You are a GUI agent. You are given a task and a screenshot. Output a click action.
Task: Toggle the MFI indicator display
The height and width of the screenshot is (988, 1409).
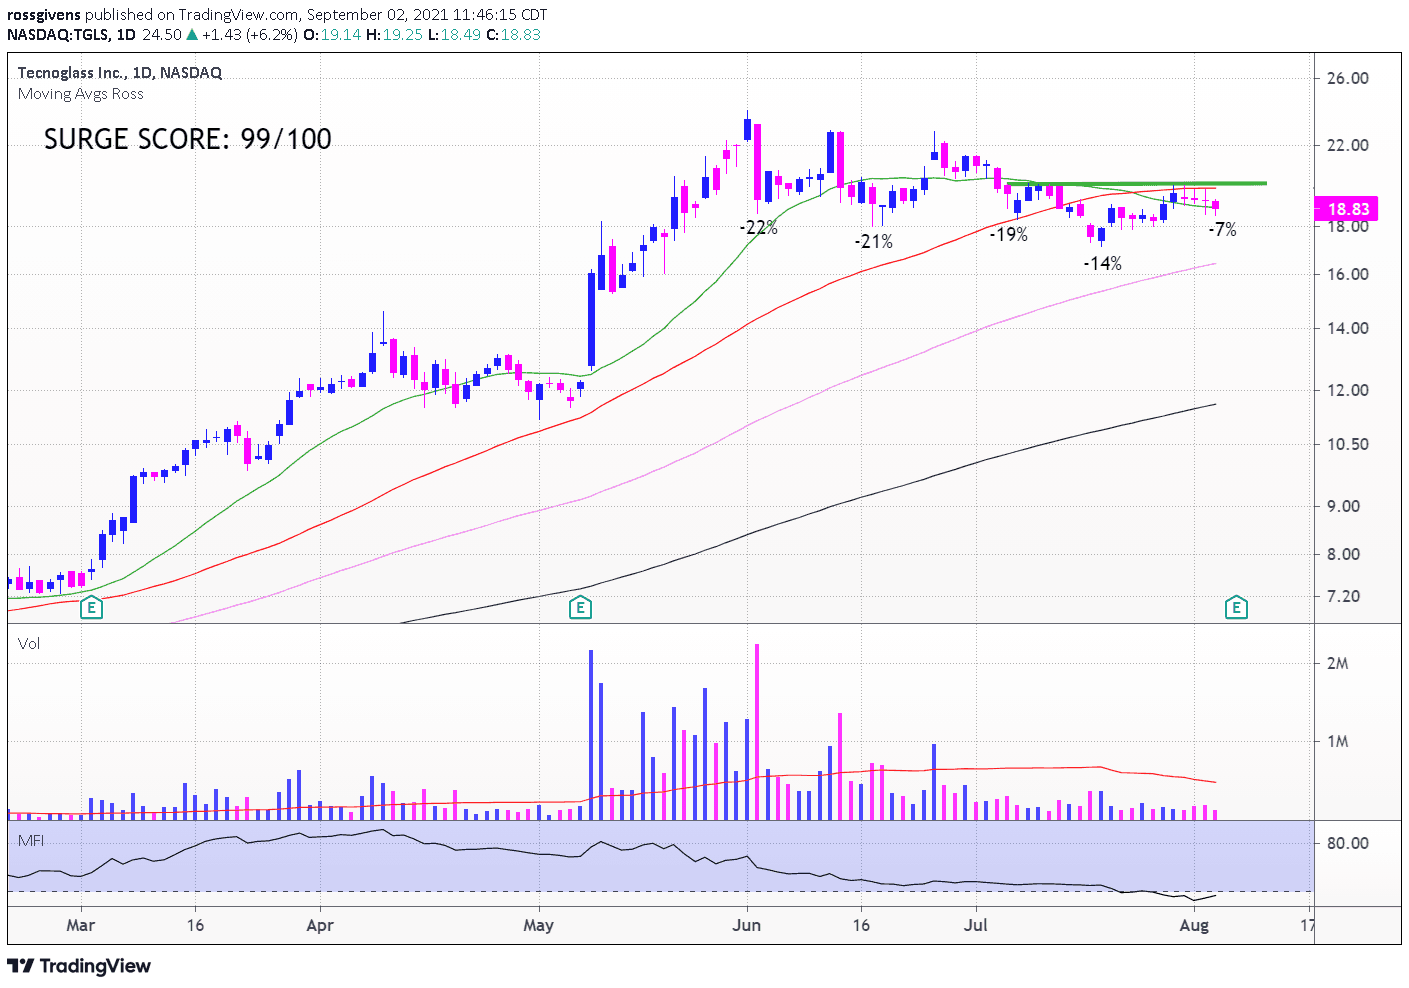[31, 841]
